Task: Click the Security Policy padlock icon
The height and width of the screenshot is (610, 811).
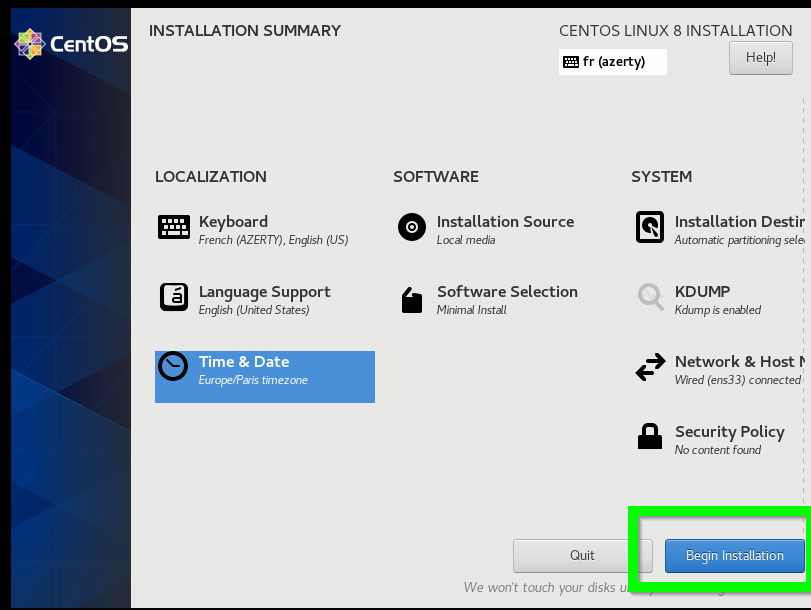Action: (650, 437)
